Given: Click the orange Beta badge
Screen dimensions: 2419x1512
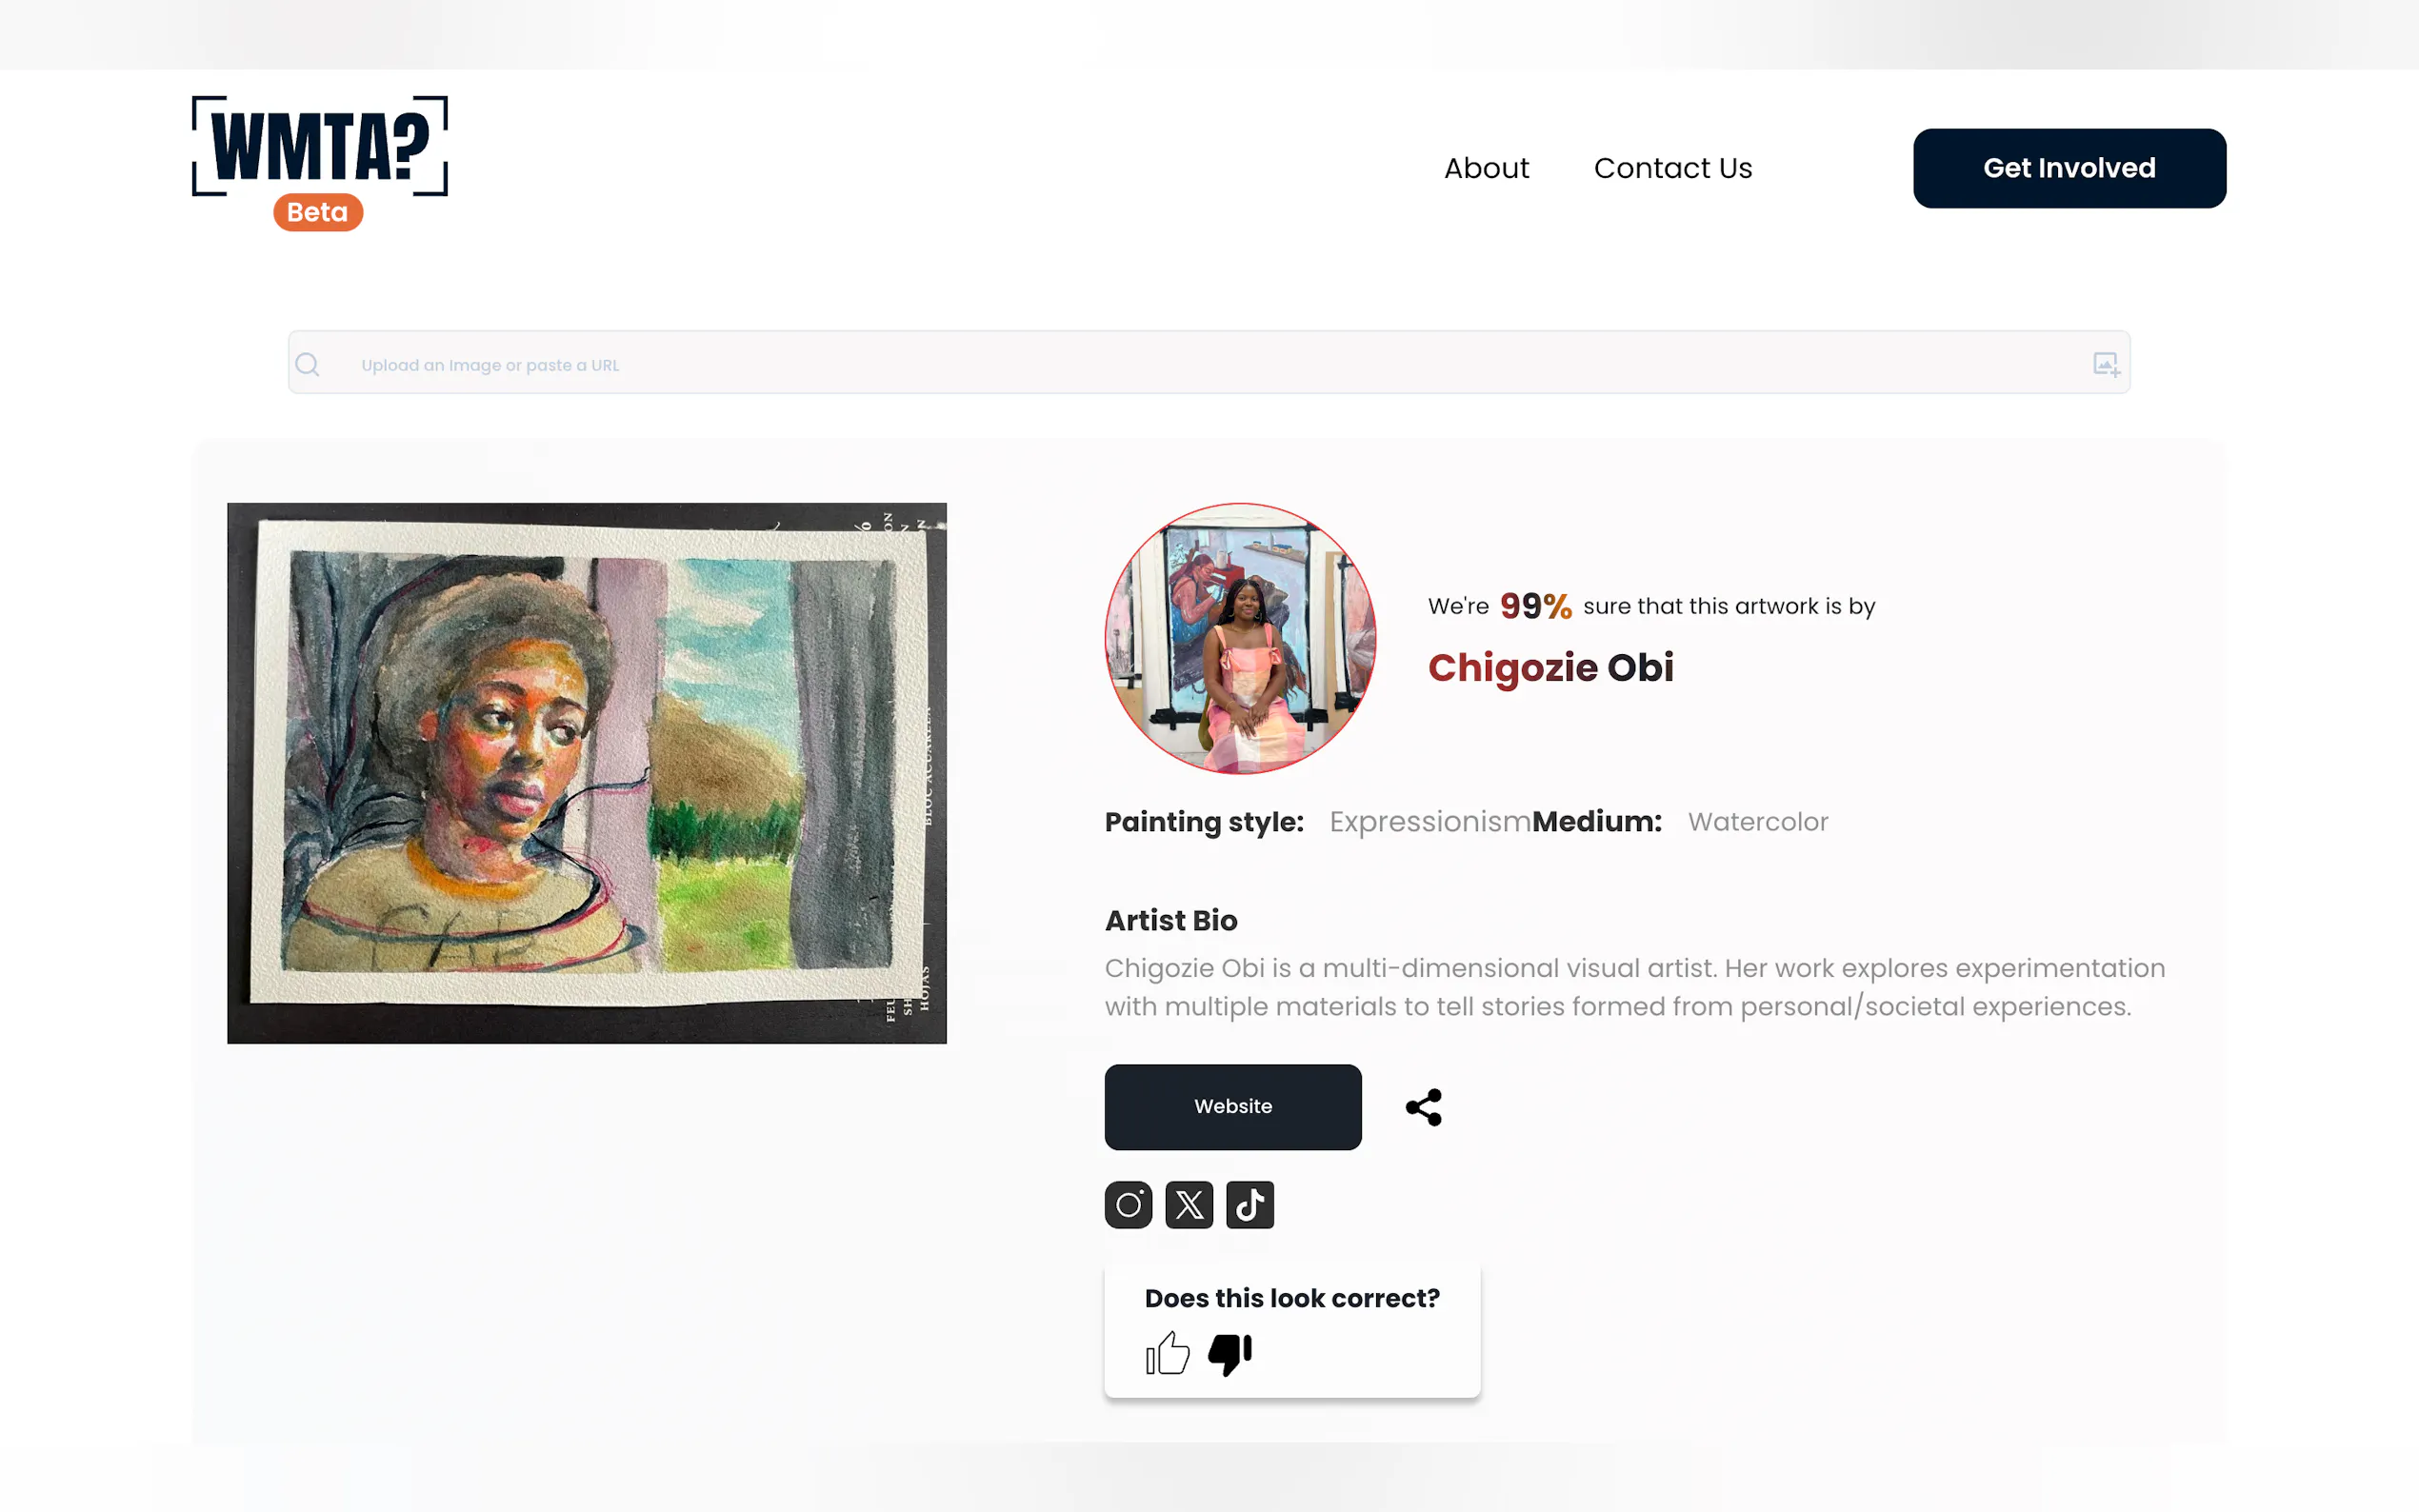Looking at the screenshot, I should pos(318,212).
